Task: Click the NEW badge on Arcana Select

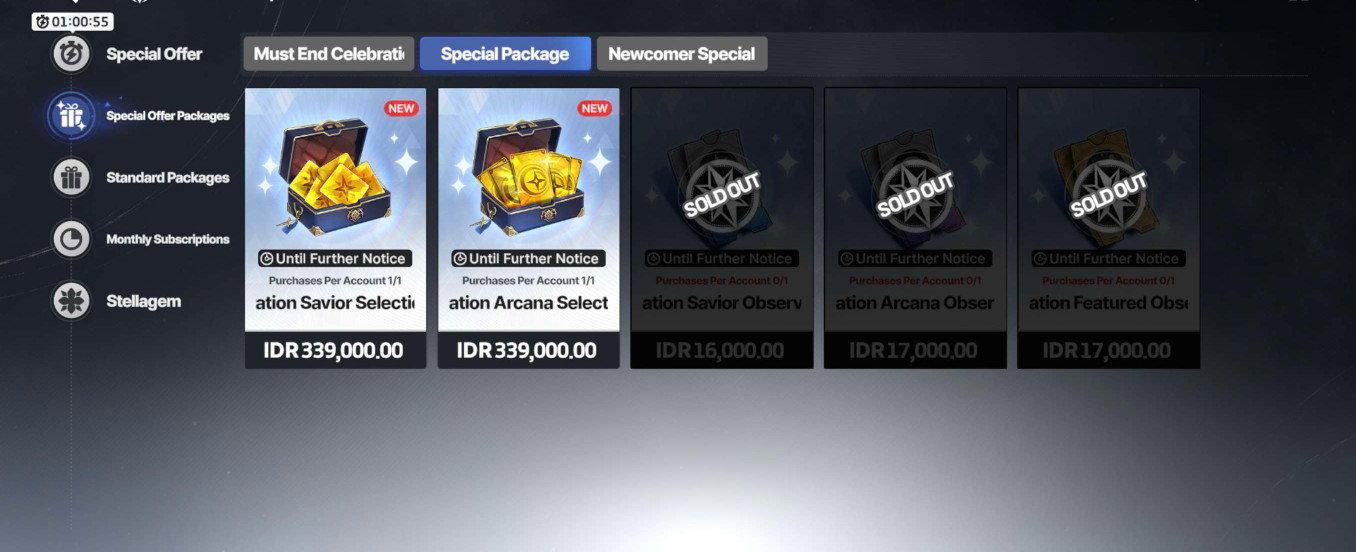Action: (x=595, y=108)
